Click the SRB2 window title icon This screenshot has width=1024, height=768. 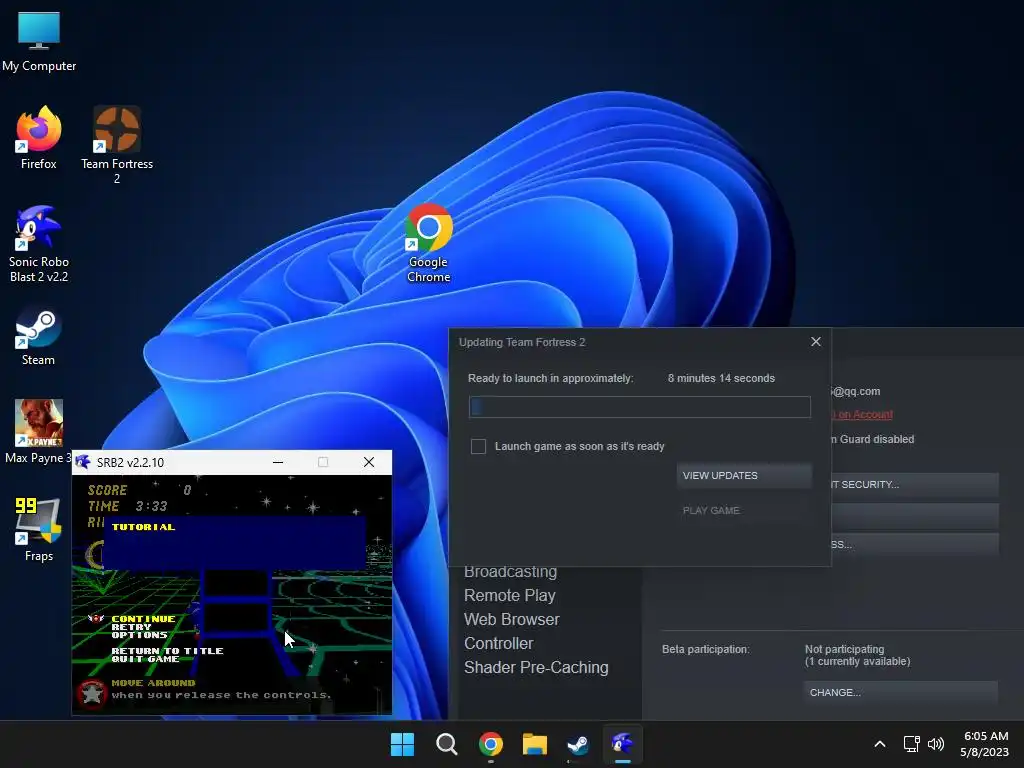click(83, 462)
